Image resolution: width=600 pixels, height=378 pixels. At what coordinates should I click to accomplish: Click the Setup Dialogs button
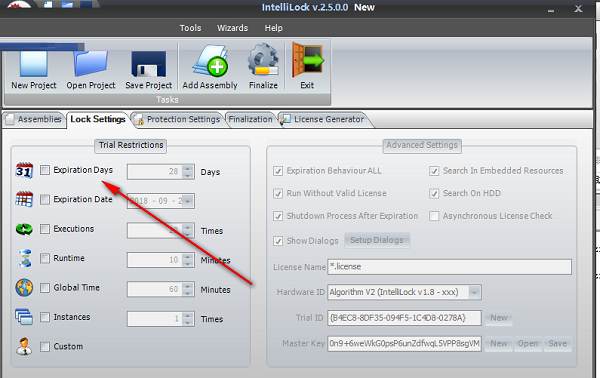[377, 240]
